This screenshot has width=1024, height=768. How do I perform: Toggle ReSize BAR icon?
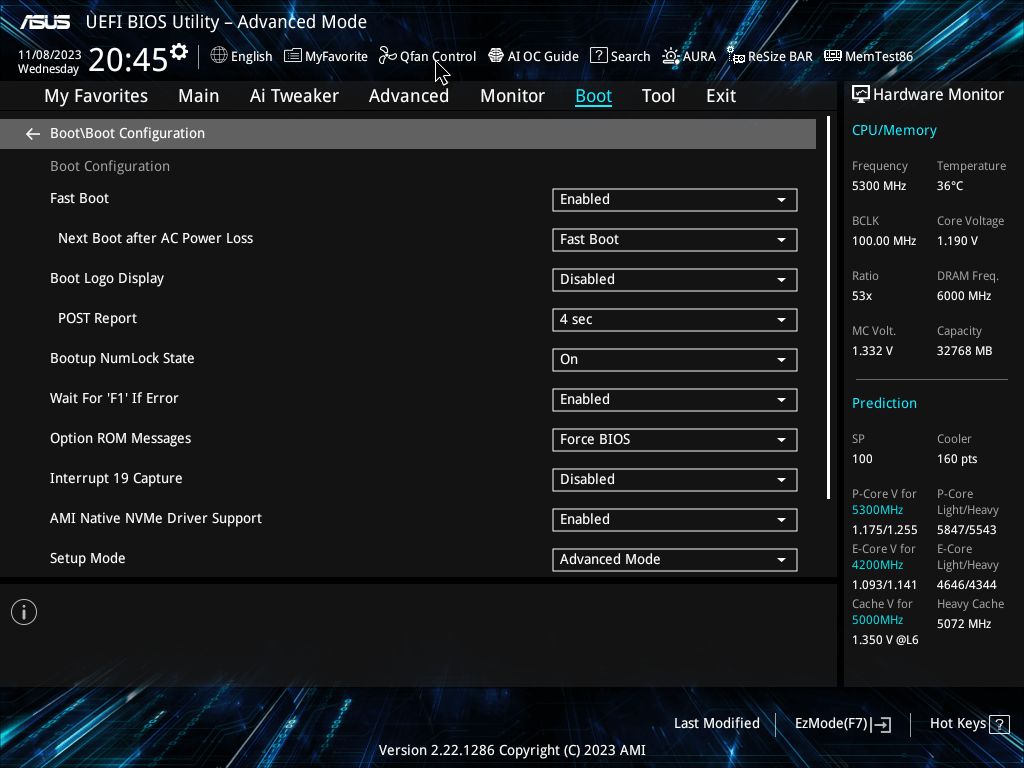(736, 56)
